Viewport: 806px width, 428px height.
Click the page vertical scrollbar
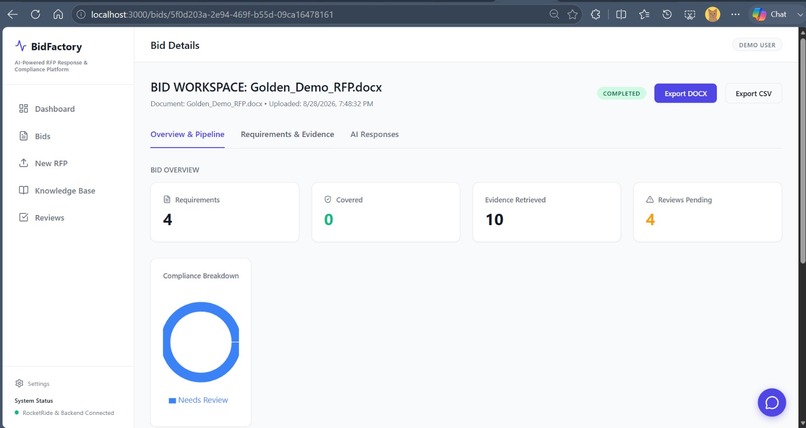click(x=802, y=149)
